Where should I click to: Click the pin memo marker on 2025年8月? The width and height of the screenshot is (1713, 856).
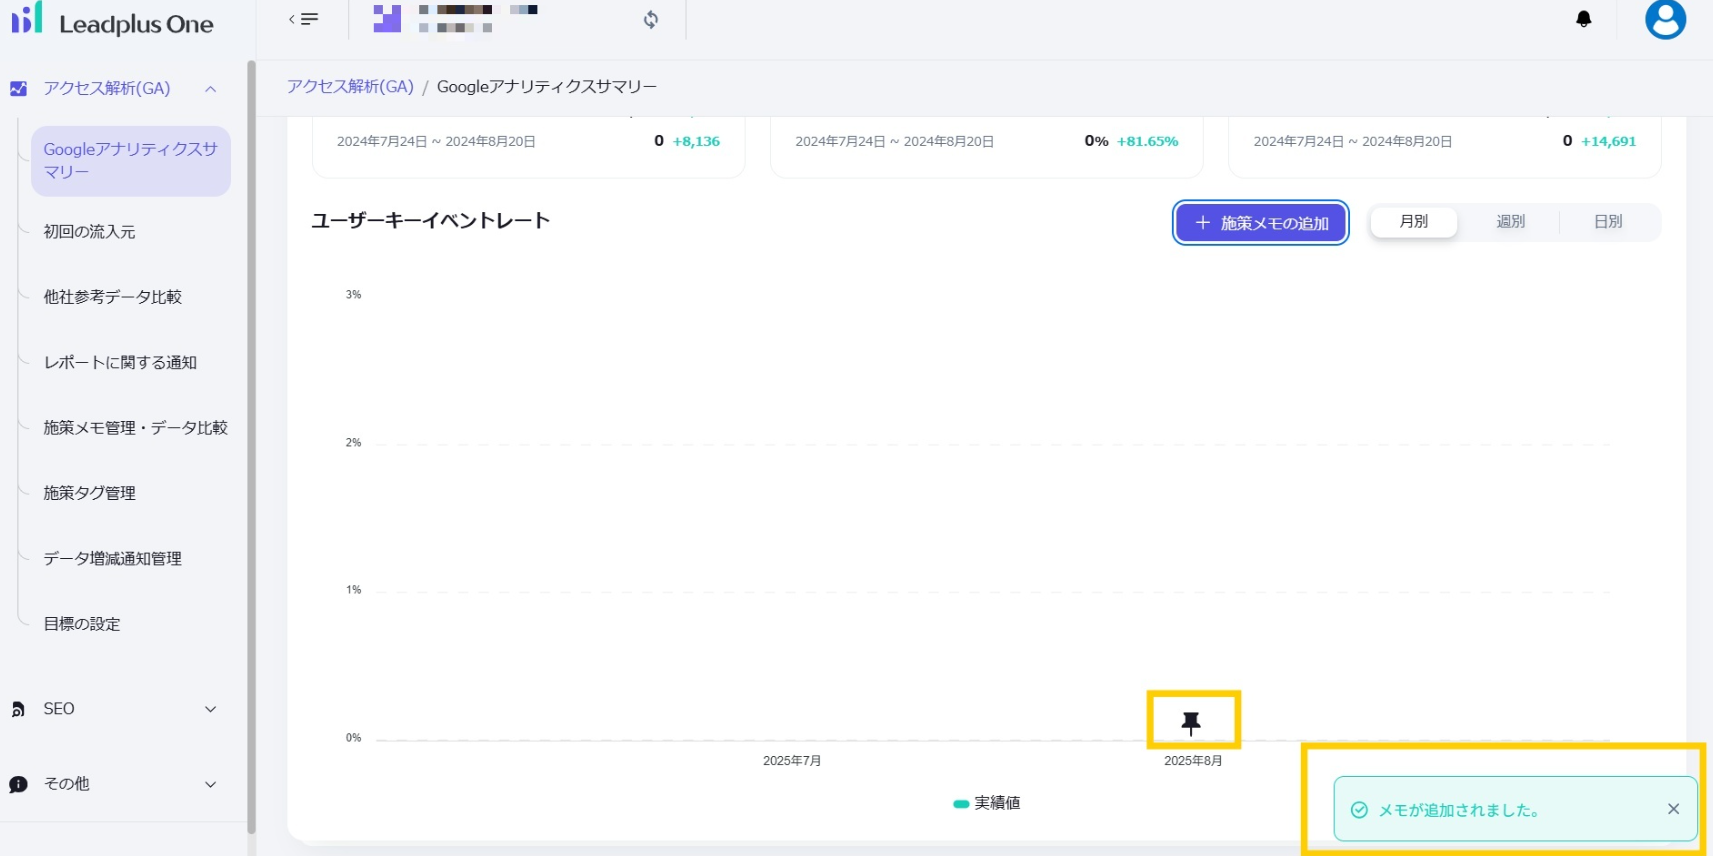1191,722
